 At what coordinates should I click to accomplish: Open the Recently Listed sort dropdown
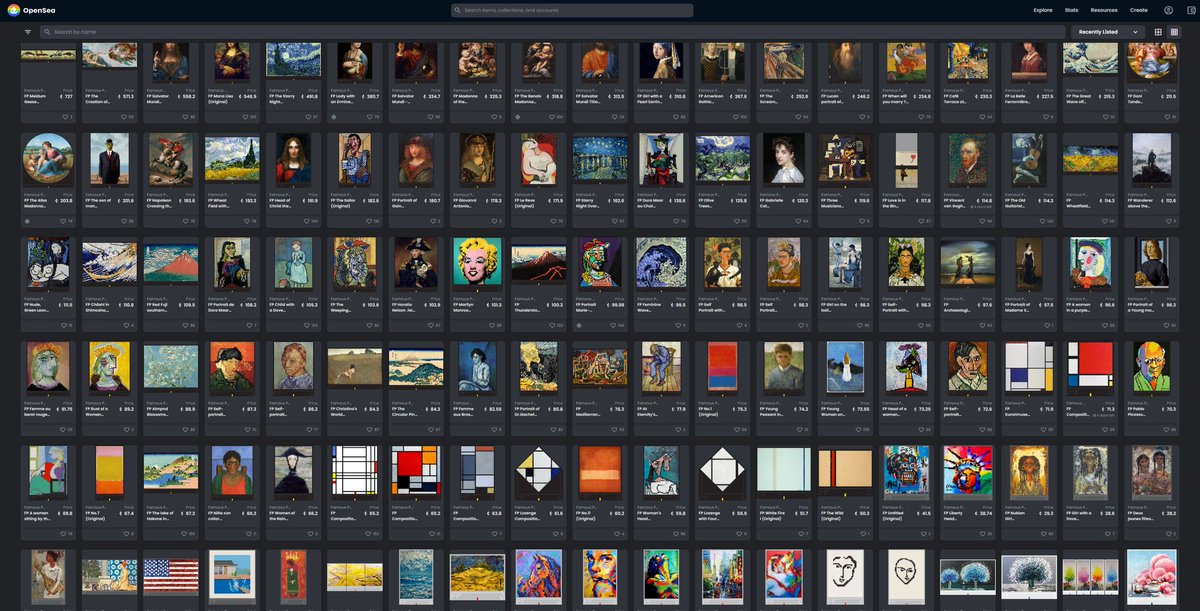(x=1108, y=32)
